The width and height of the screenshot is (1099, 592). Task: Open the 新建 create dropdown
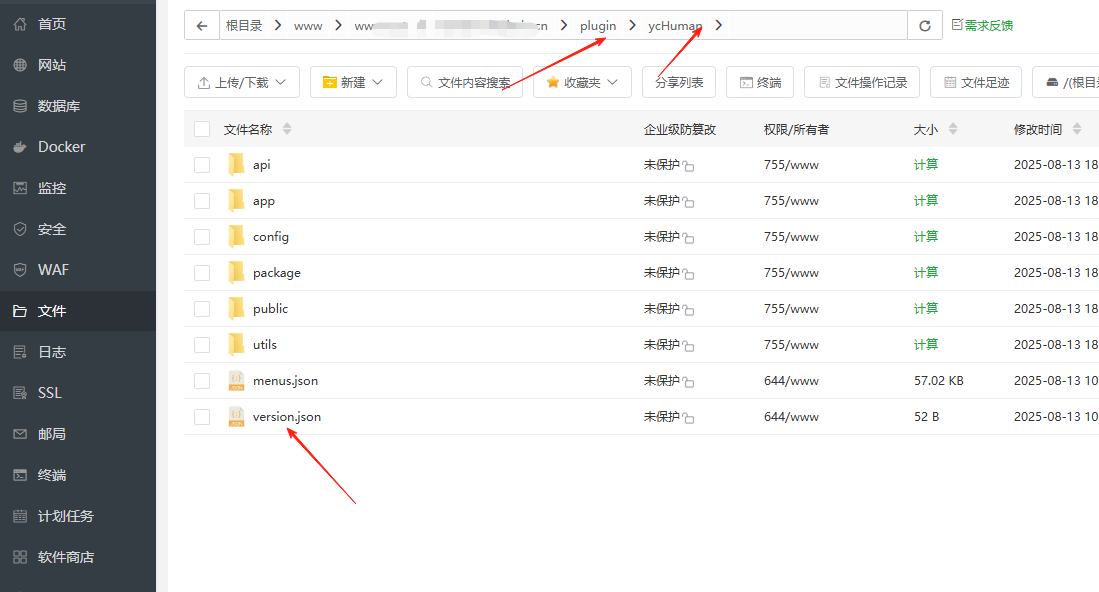coord(353,82)
